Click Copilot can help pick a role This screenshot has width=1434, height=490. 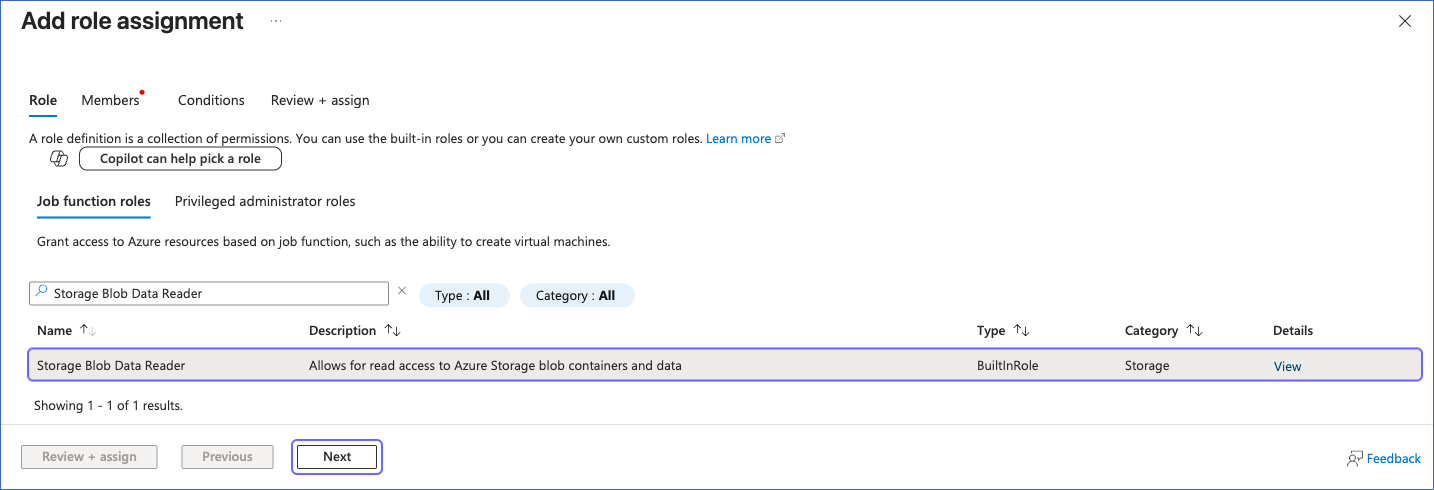click(x=180, y=159)
